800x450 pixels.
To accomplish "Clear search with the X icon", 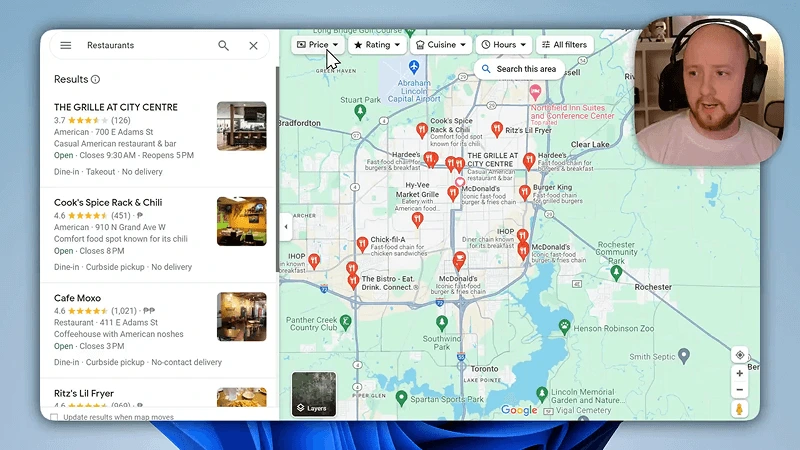I will (x=254, y=45).
